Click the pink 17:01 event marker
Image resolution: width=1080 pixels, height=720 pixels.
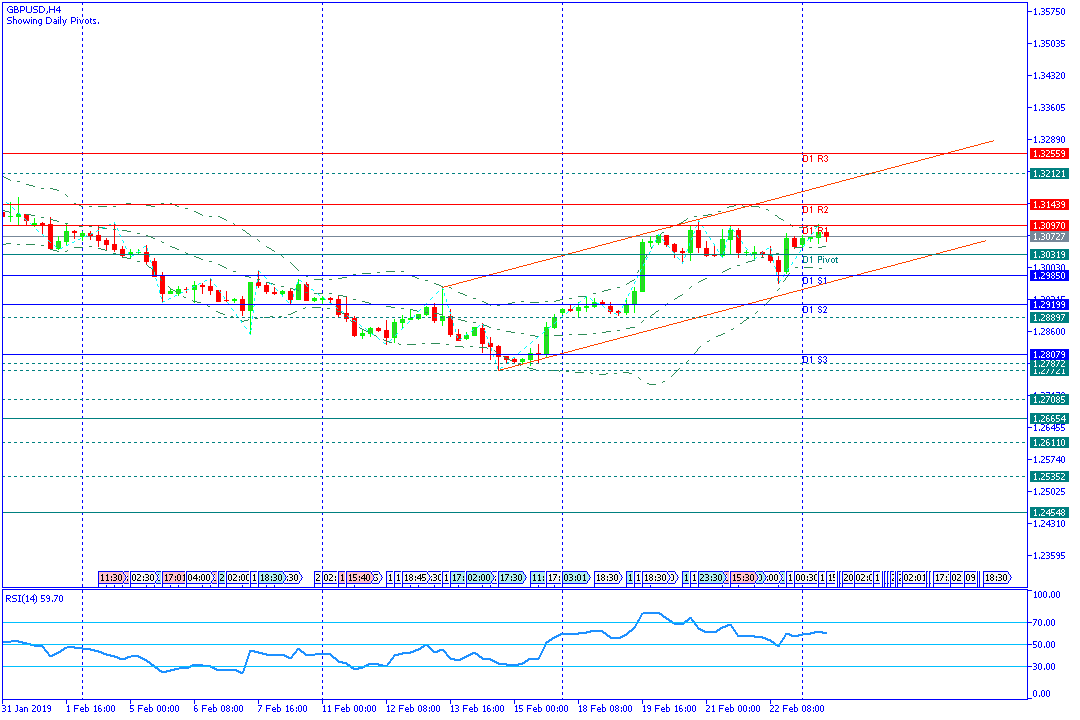point(174,577)
